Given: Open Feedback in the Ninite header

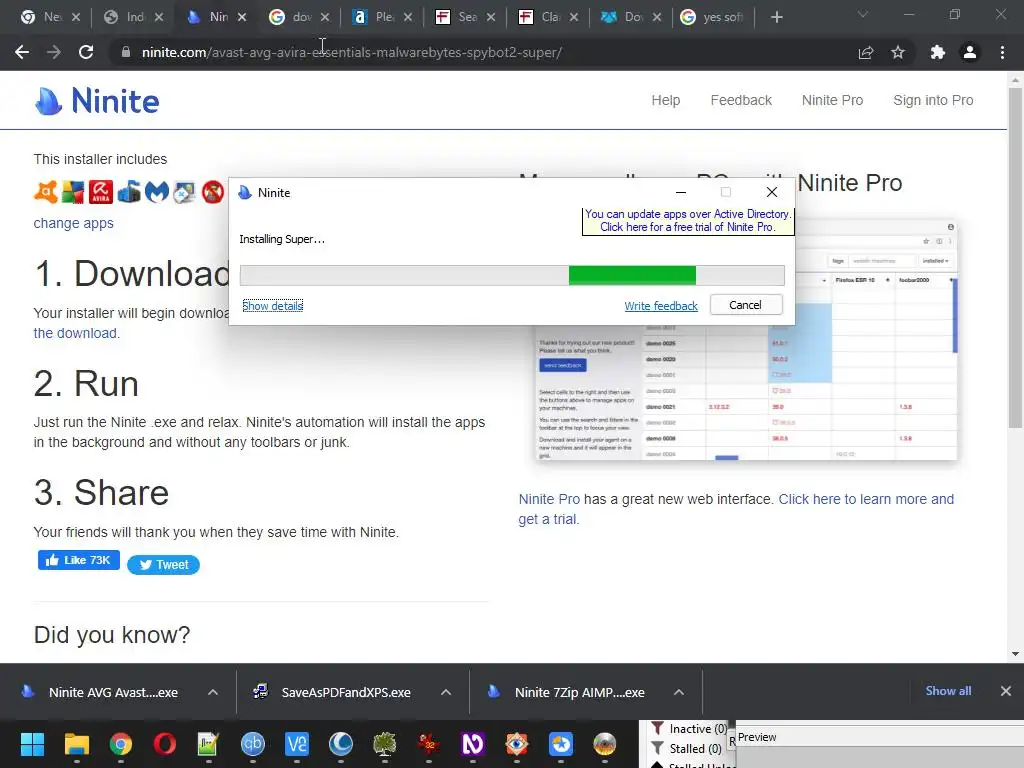Looking at the screenshot, I should (x=741, y=100).
